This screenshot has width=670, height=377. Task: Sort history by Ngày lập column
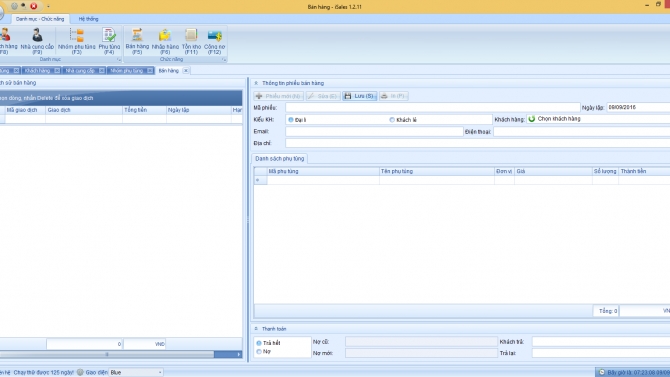tap(199, 110)
